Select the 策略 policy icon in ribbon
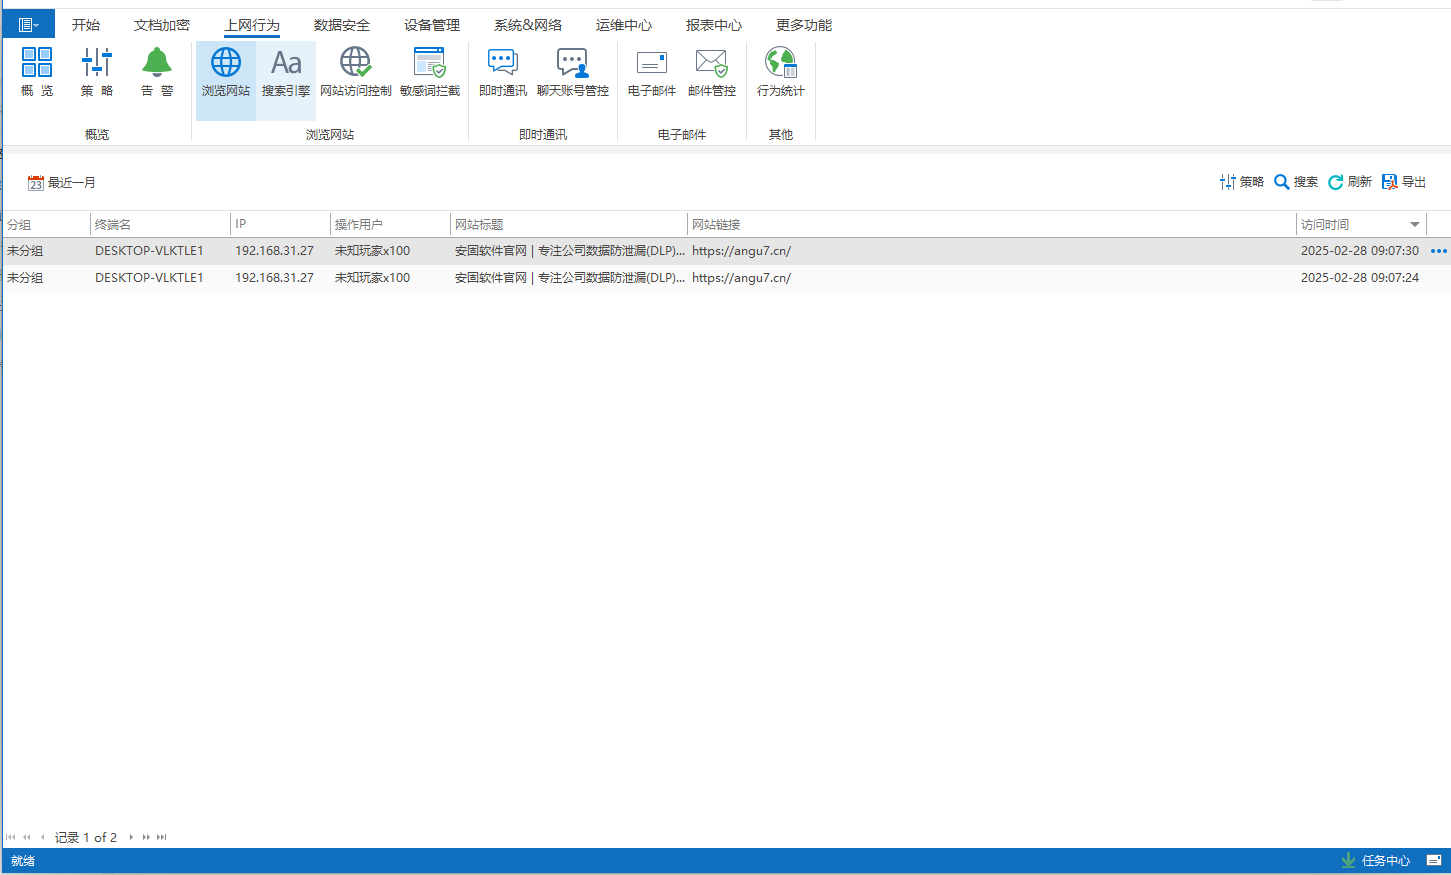This screenshot has height=875, width=1451. [97, 72]
